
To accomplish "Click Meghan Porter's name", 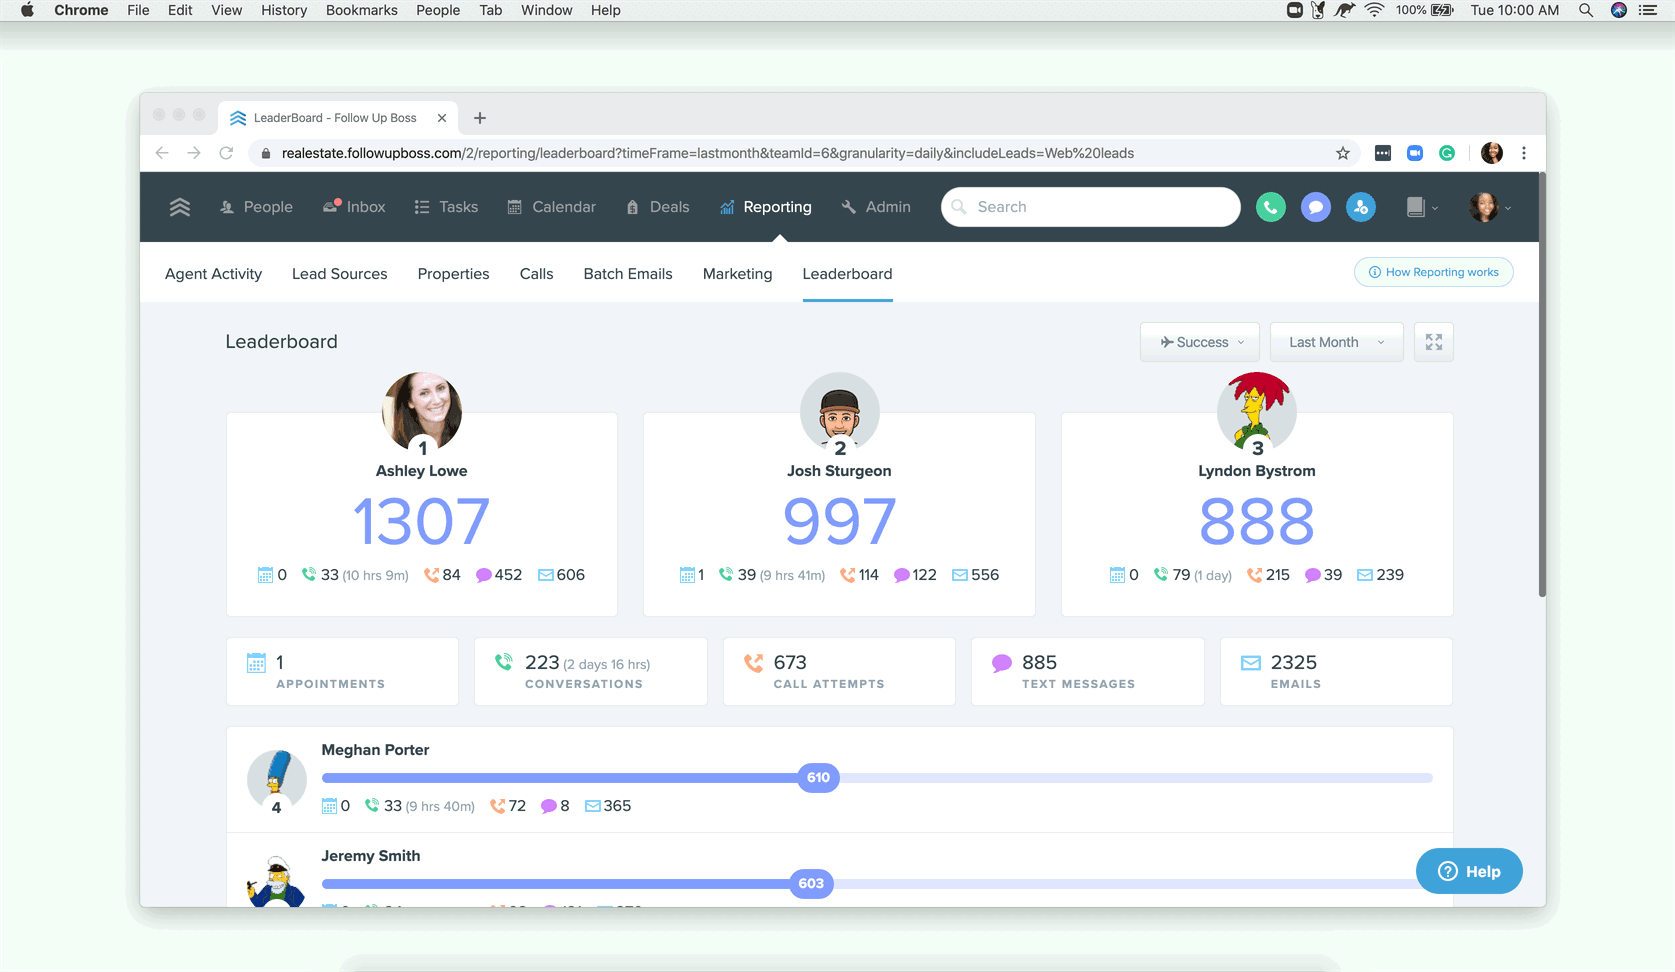I will click(375, 750).
